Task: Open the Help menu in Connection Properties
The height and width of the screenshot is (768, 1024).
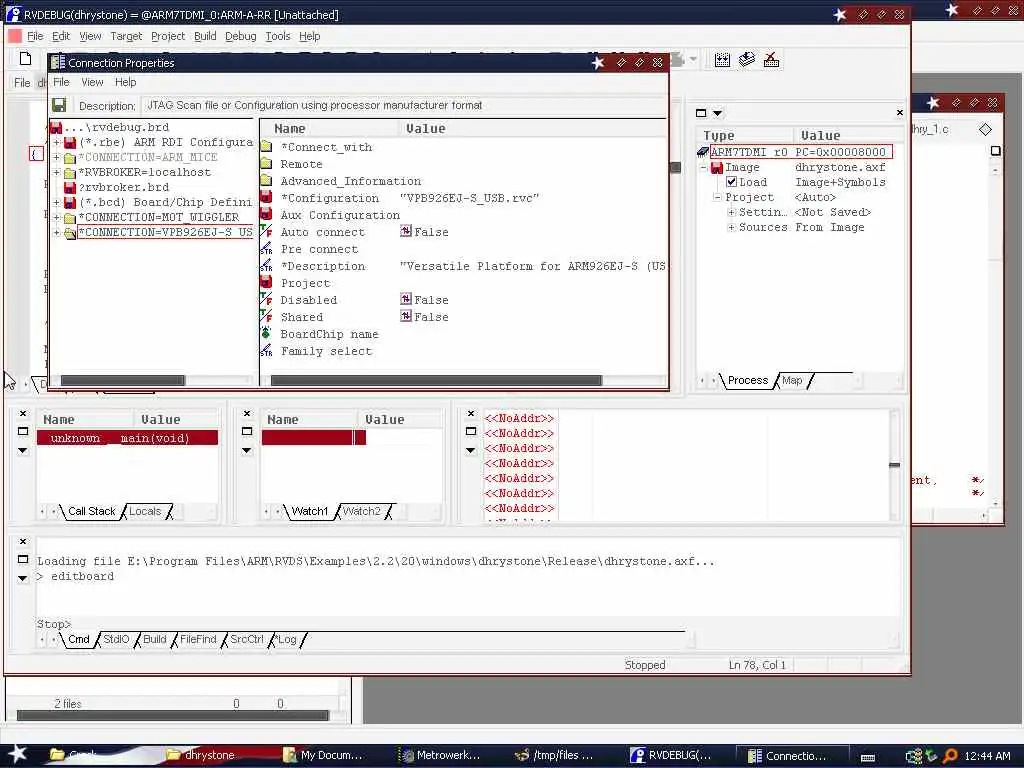Action: pyautogui.click(x=125, y=82)
